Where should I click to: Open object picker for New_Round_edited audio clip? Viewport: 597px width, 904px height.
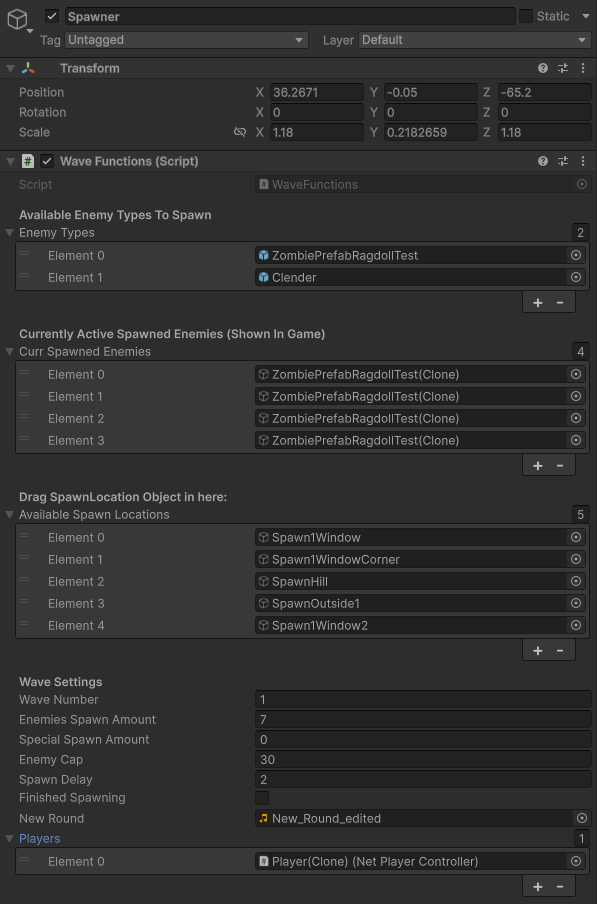(582, 818)
